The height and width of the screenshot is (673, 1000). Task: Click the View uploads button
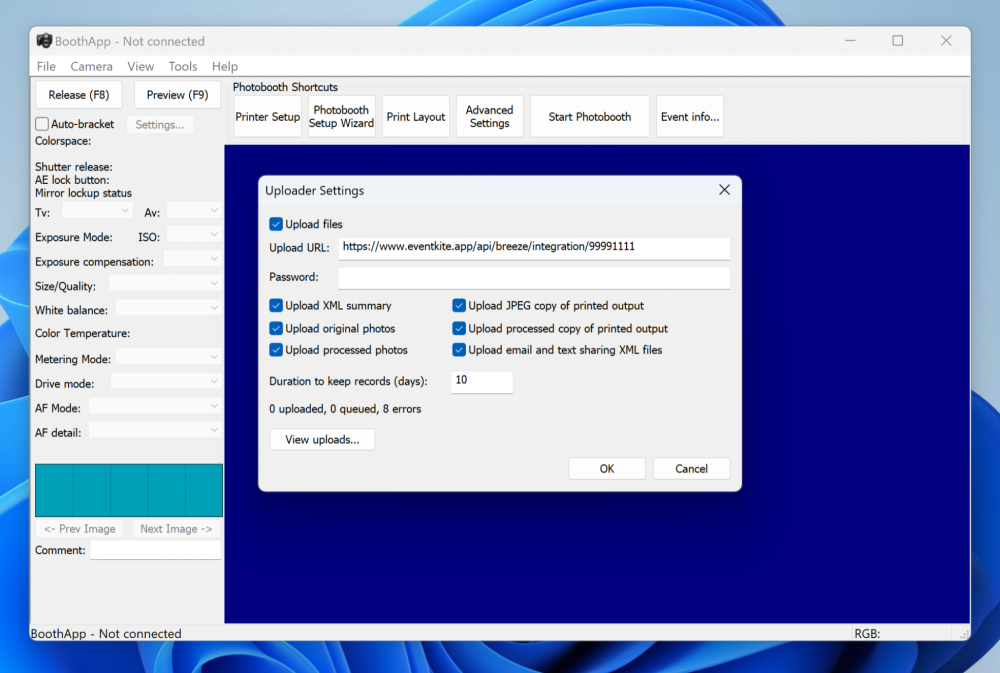322,439
